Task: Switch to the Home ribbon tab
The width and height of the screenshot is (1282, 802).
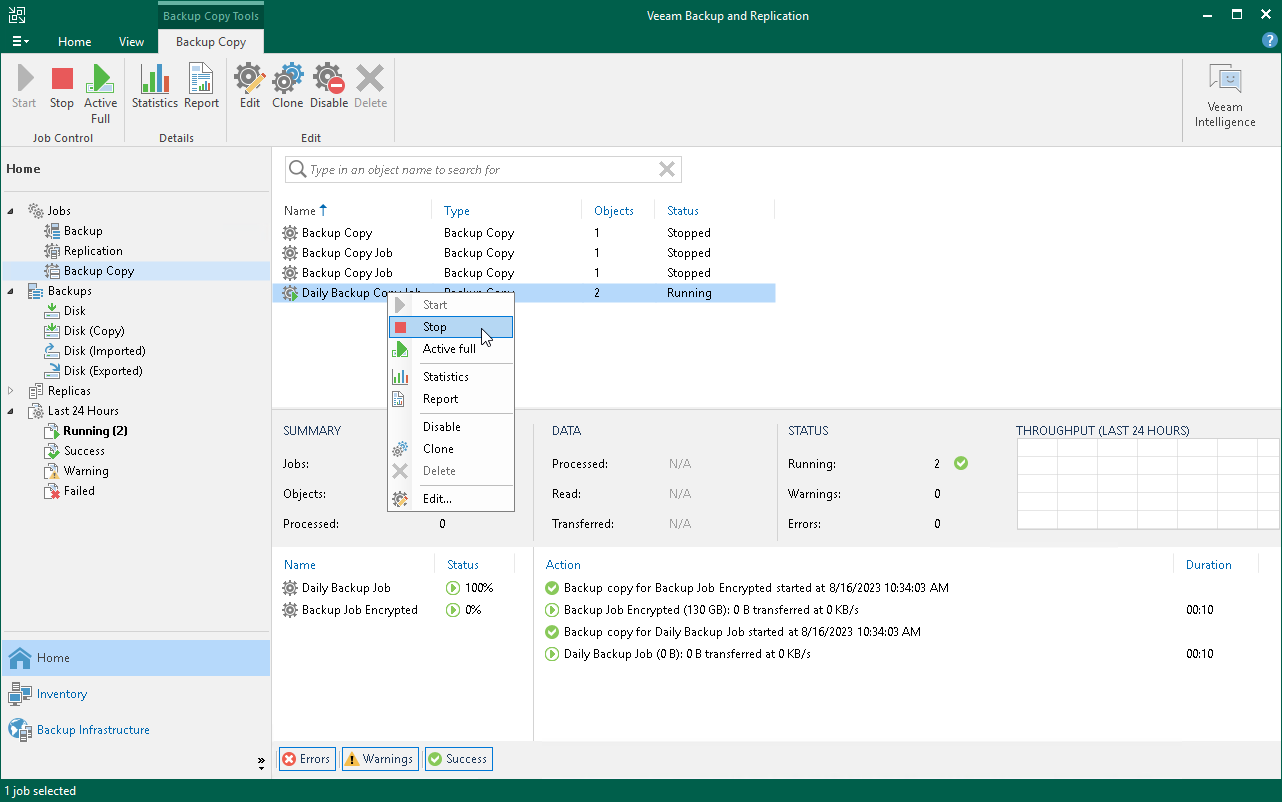Action: 74,42
